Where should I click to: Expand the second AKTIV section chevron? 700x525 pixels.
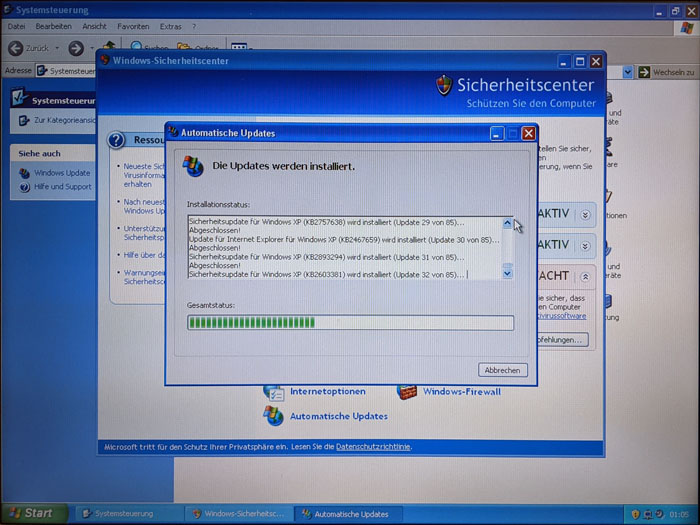(585, 246)
